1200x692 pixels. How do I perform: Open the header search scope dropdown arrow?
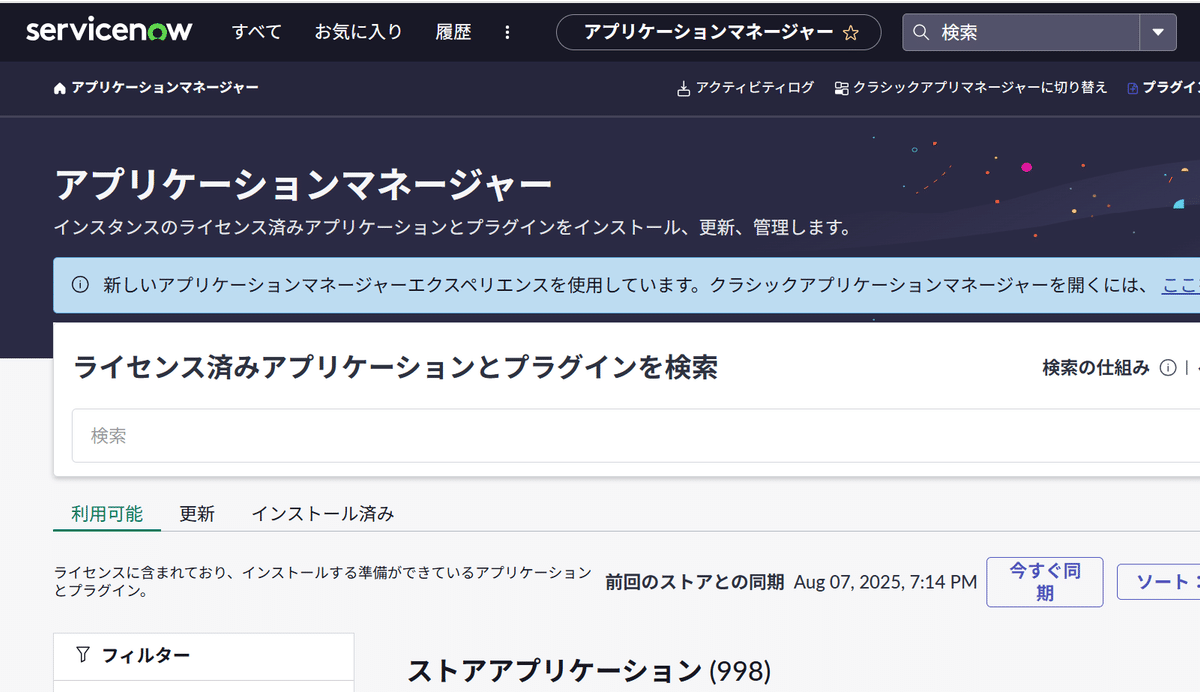pos(1158,31)
